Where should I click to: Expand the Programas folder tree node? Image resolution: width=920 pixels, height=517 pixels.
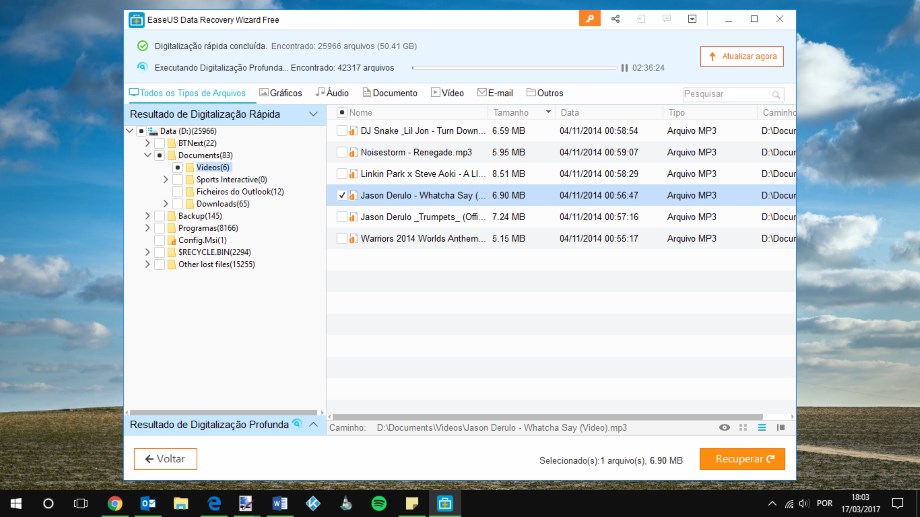(x=147, y=228)
